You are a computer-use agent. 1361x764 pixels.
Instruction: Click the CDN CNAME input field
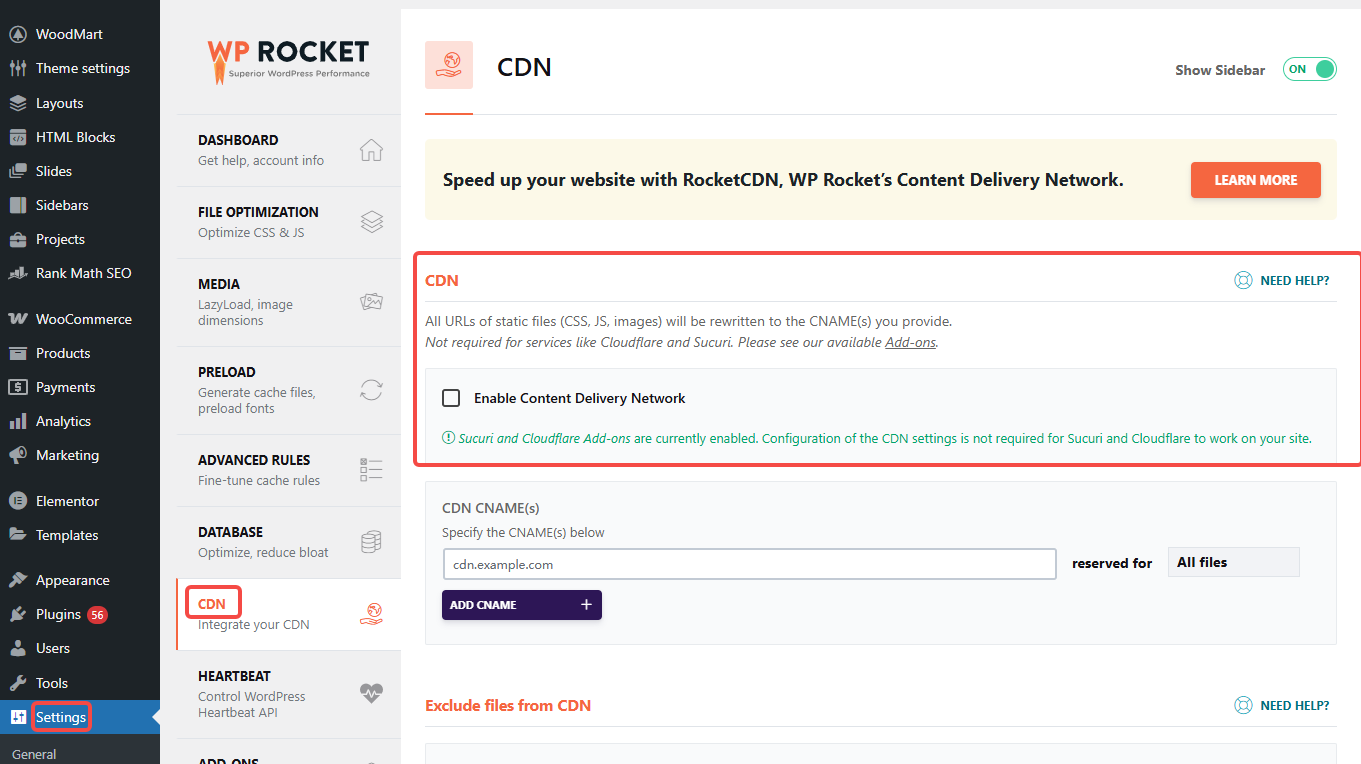pyautogui.click(x=749, y=564)
